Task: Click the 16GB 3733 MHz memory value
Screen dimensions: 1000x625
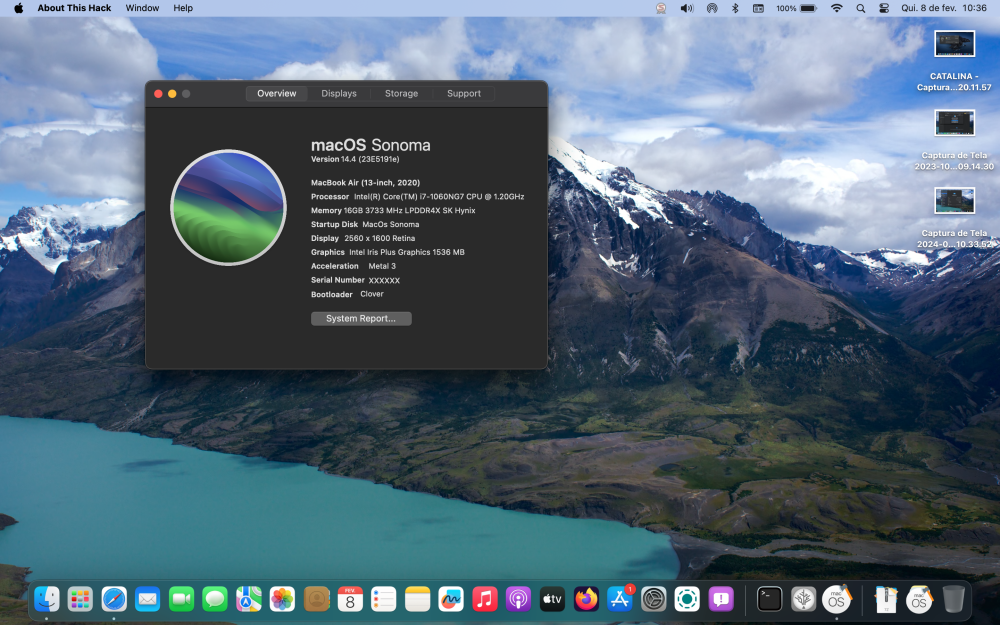Action: (409, 210)
